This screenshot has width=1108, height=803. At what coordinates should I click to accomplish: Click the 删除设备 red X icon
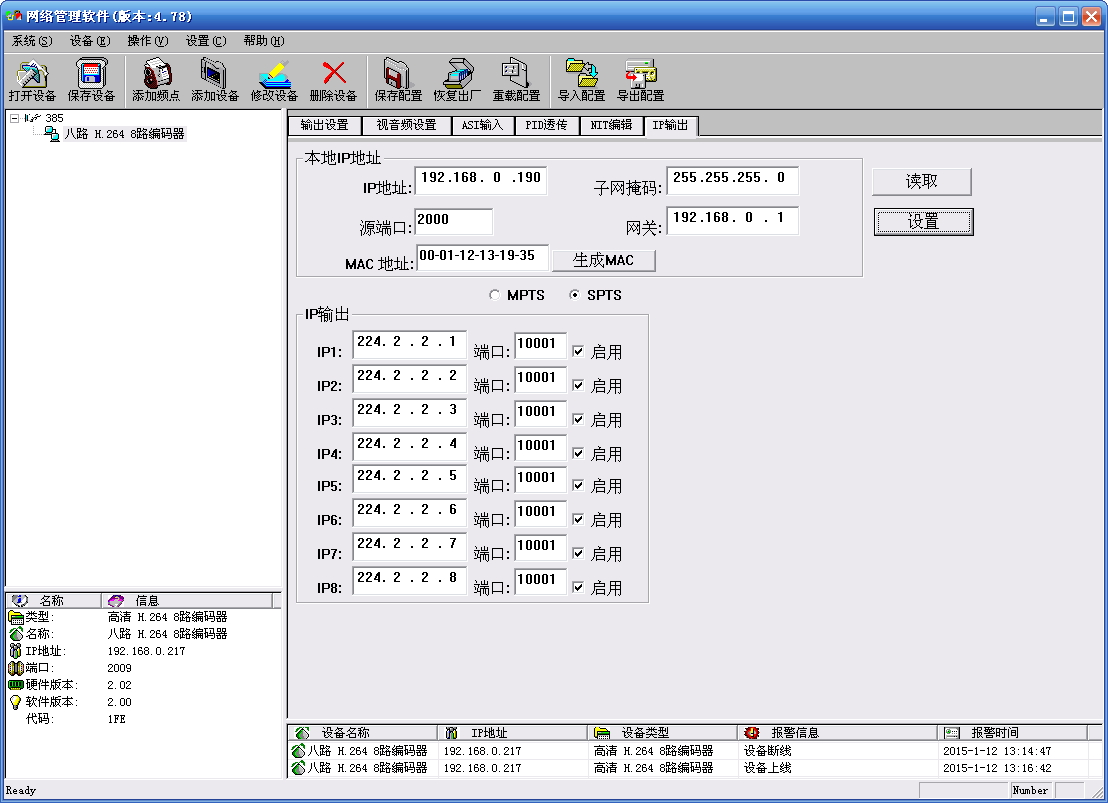[x=333, y=74]
